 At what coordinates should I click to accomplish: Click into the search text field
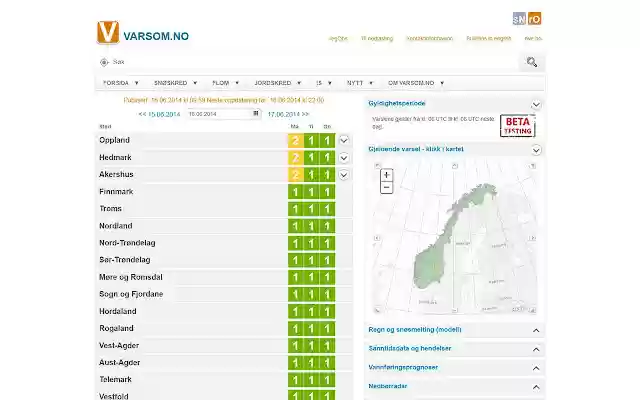314,62
